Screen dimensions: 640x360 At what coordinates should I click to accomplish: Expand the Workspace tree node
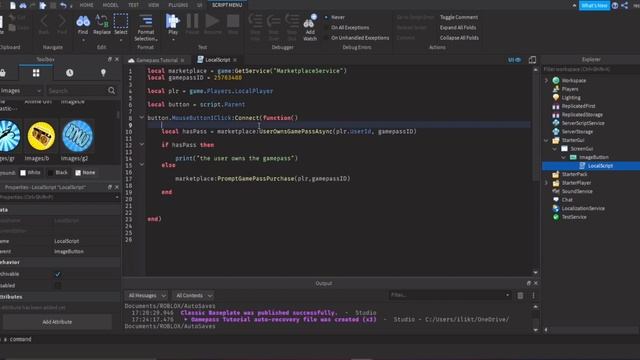click(547, 80)
